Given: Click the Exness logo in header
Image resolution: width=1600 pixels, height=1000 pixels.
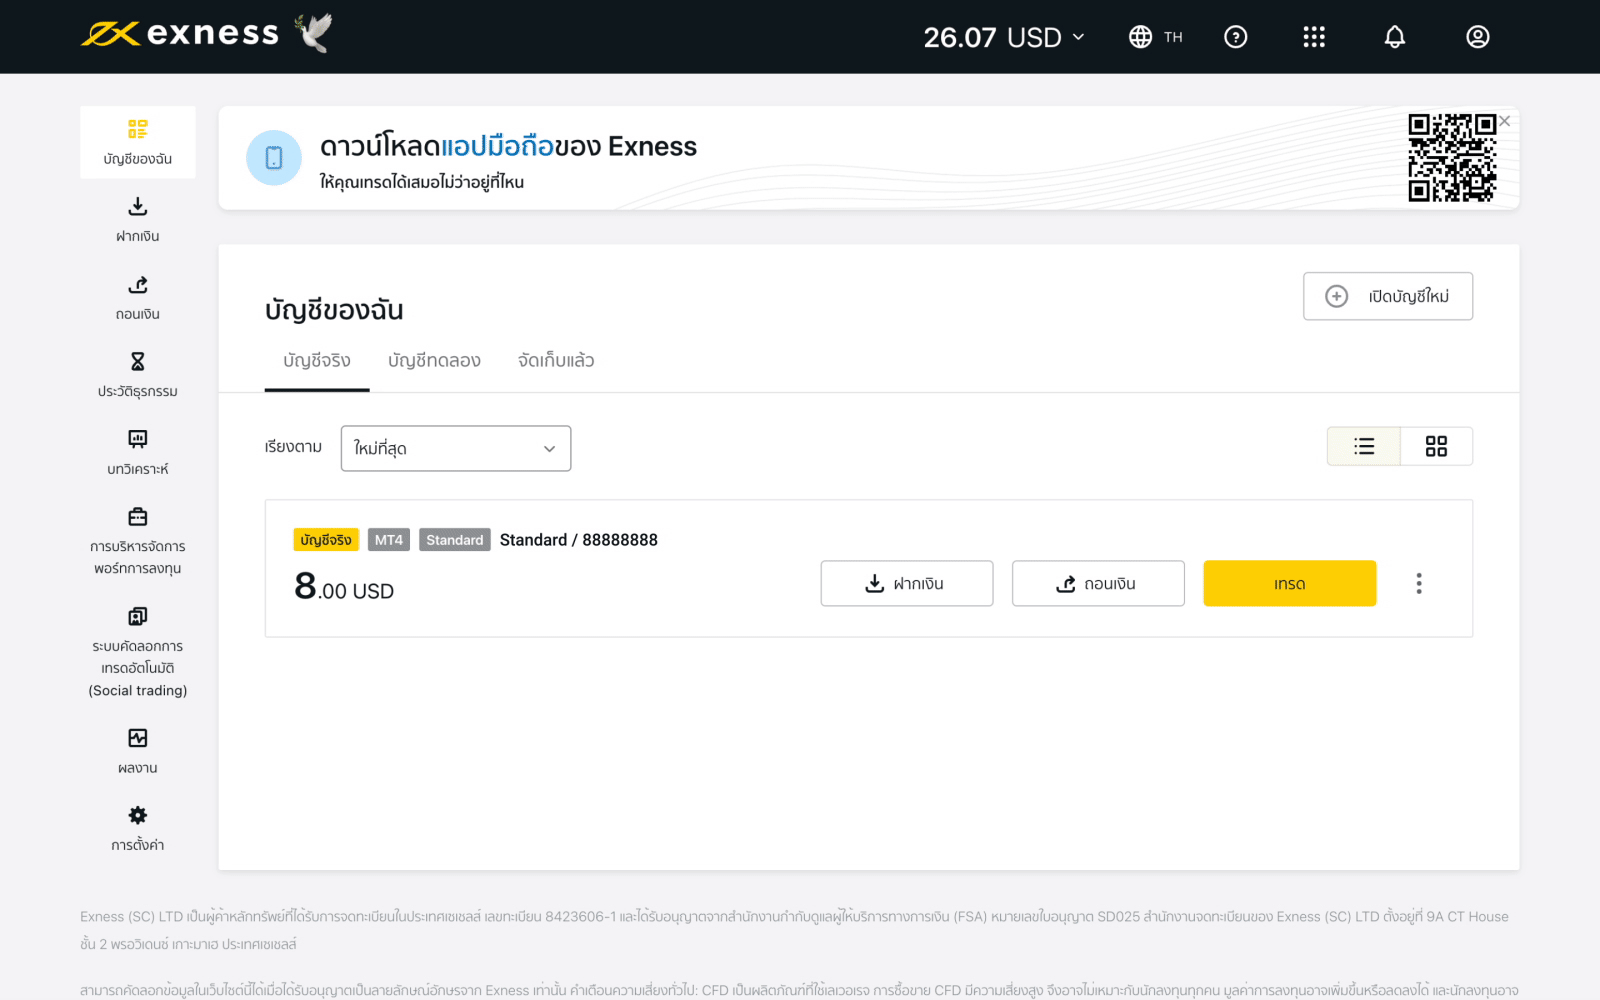Looking at the screenshot, I should tap(180, 34).
